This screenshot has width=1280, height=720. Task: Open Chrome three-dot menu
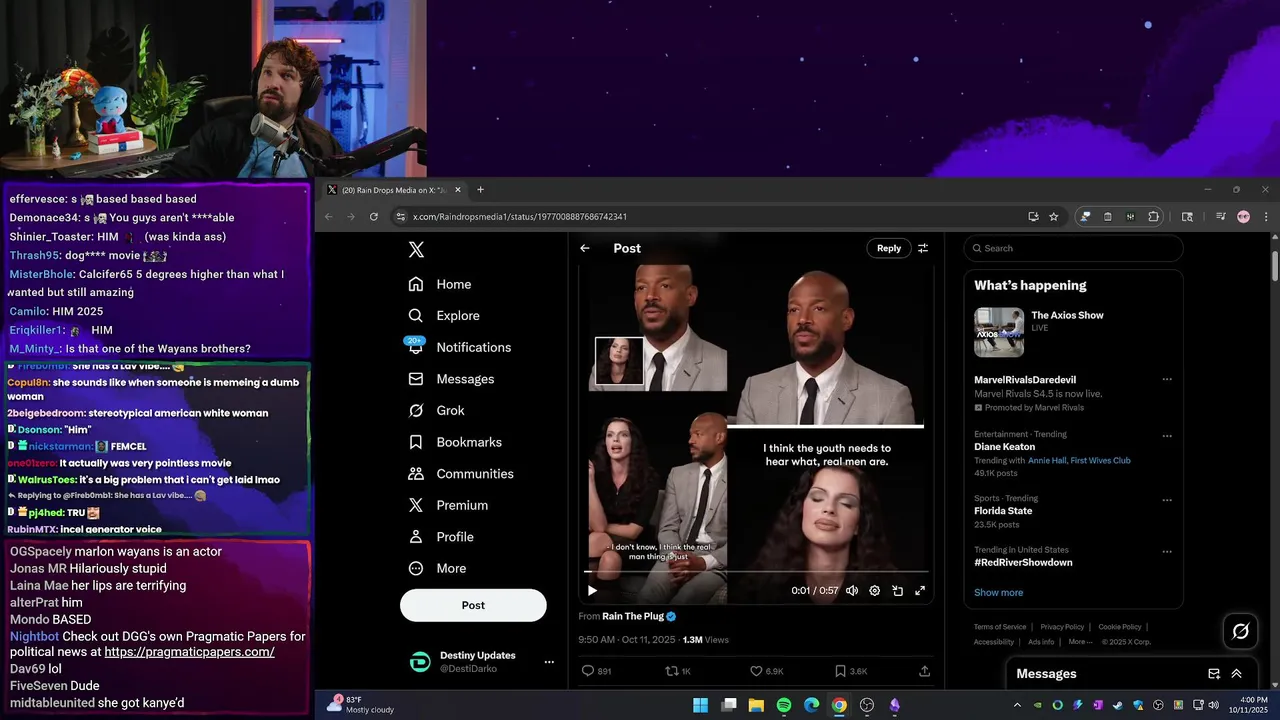tap(1266, 216)
